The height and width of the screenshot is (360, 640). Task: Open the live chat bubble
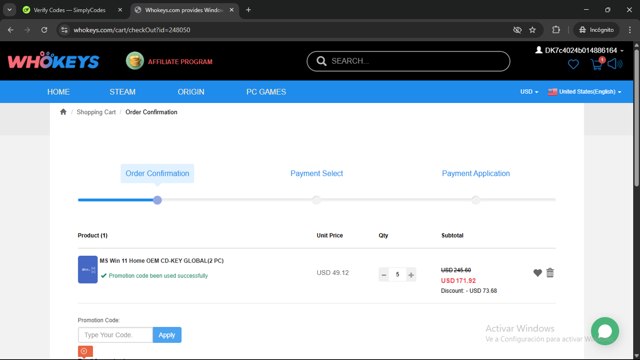click(x=605, y=331)
